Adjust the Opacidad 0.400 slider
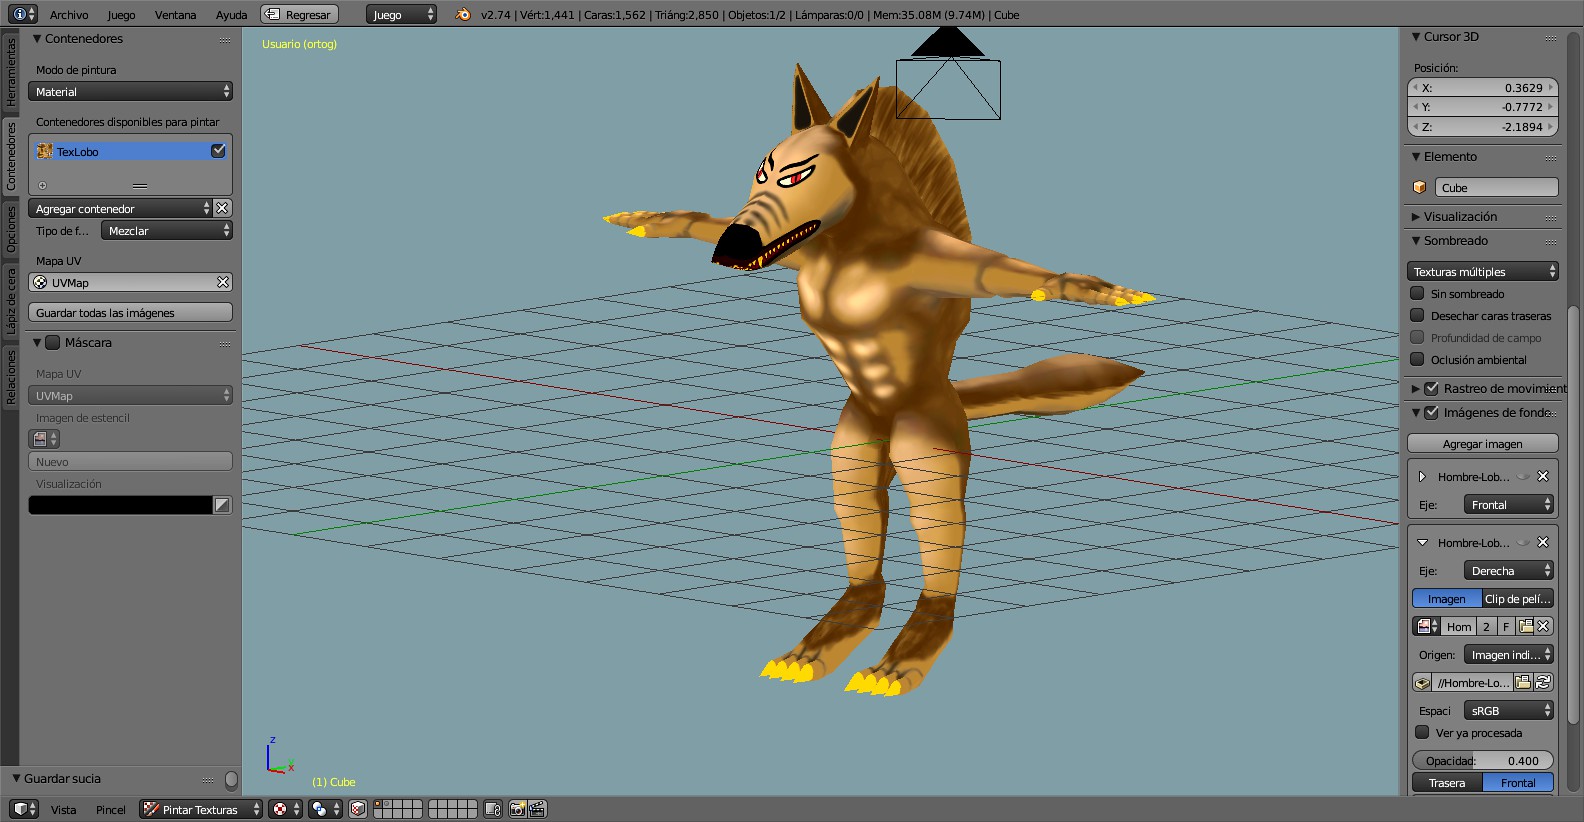 coord(1483,760)
